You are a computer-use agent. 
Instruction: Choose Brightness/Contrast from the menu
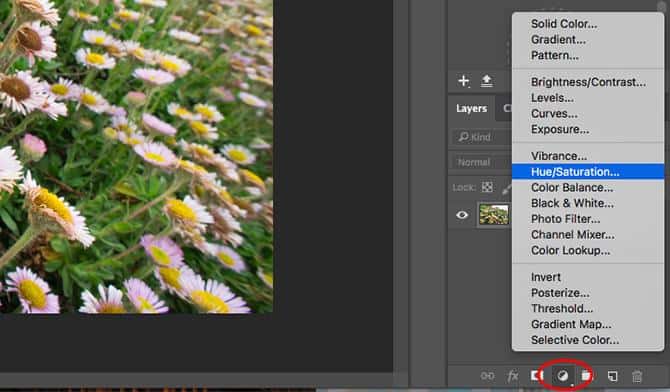tap(588, 82)
